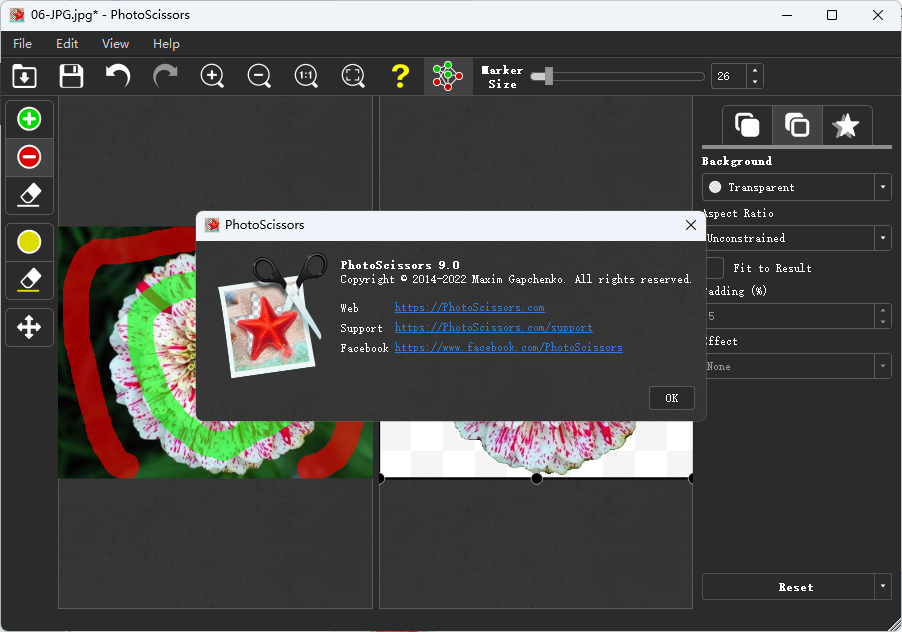This screenshot has height=632, width=902.
Task: Open an image file with the load icon
Action: pyautogui.click(x=24, y=76)
